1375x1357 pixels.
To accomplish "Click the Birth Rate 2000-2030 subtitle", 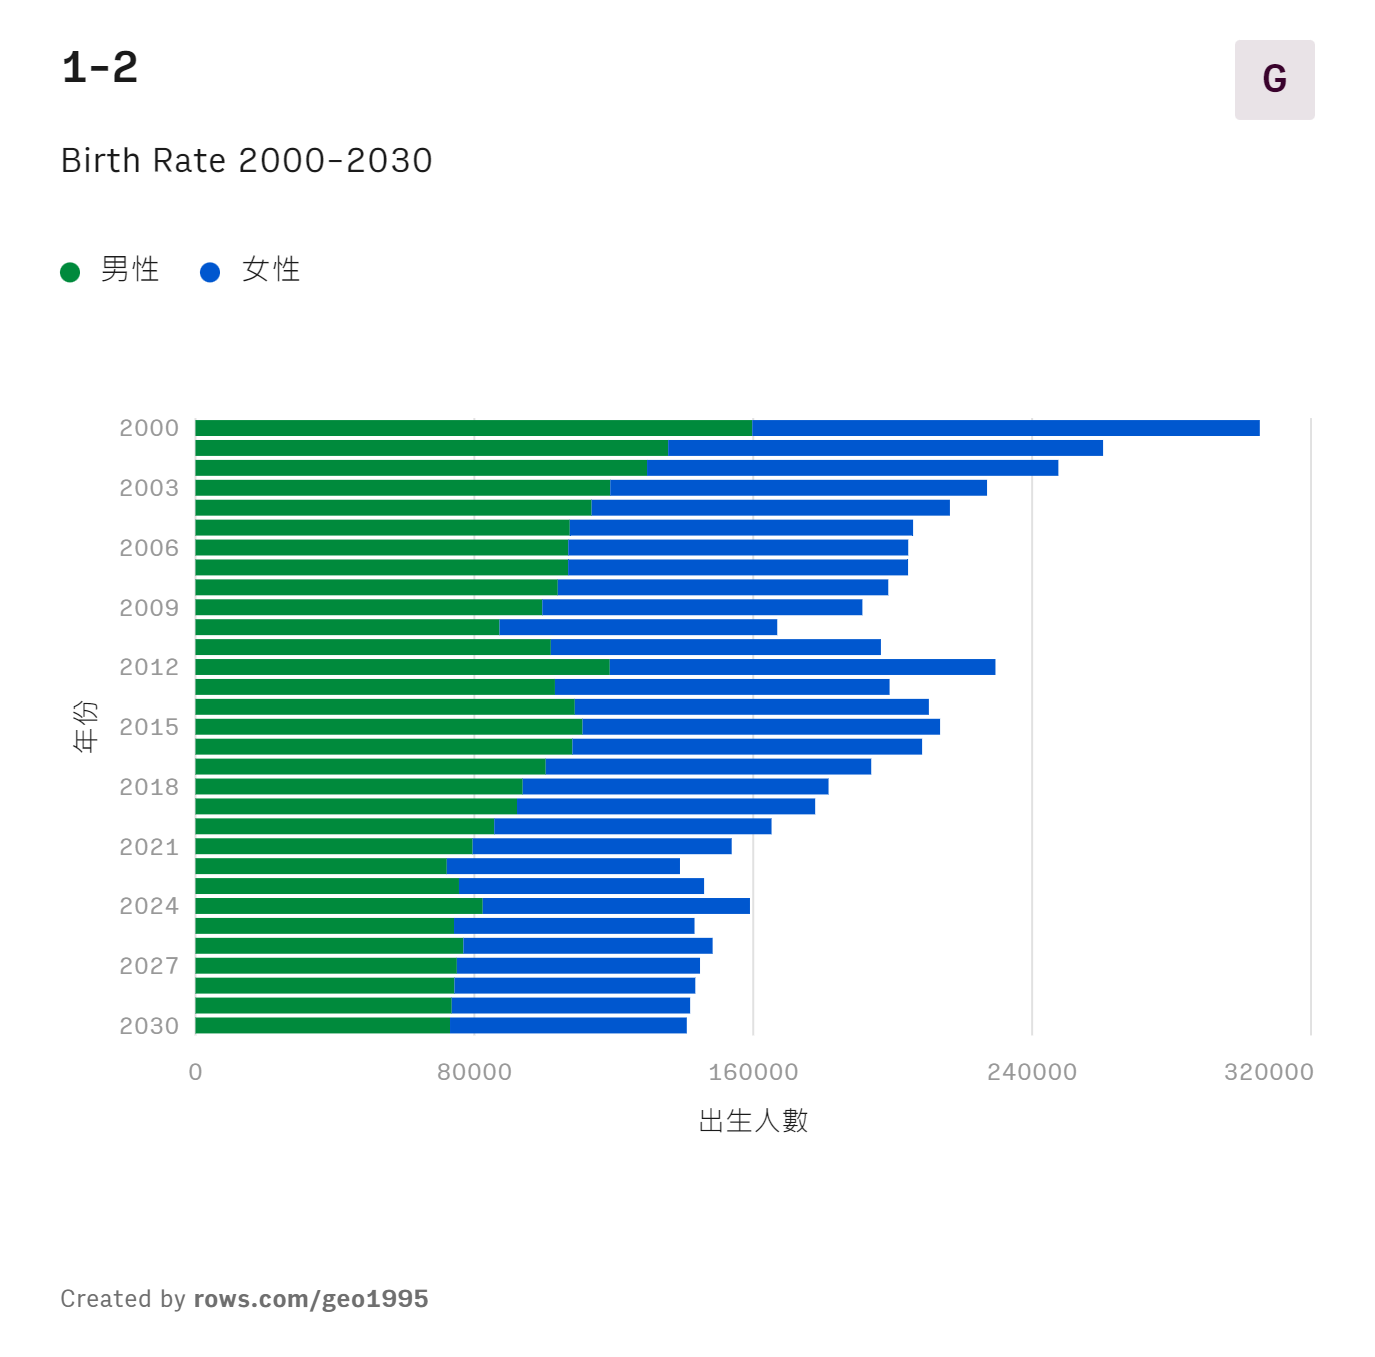I will click(x=246, y=161).
